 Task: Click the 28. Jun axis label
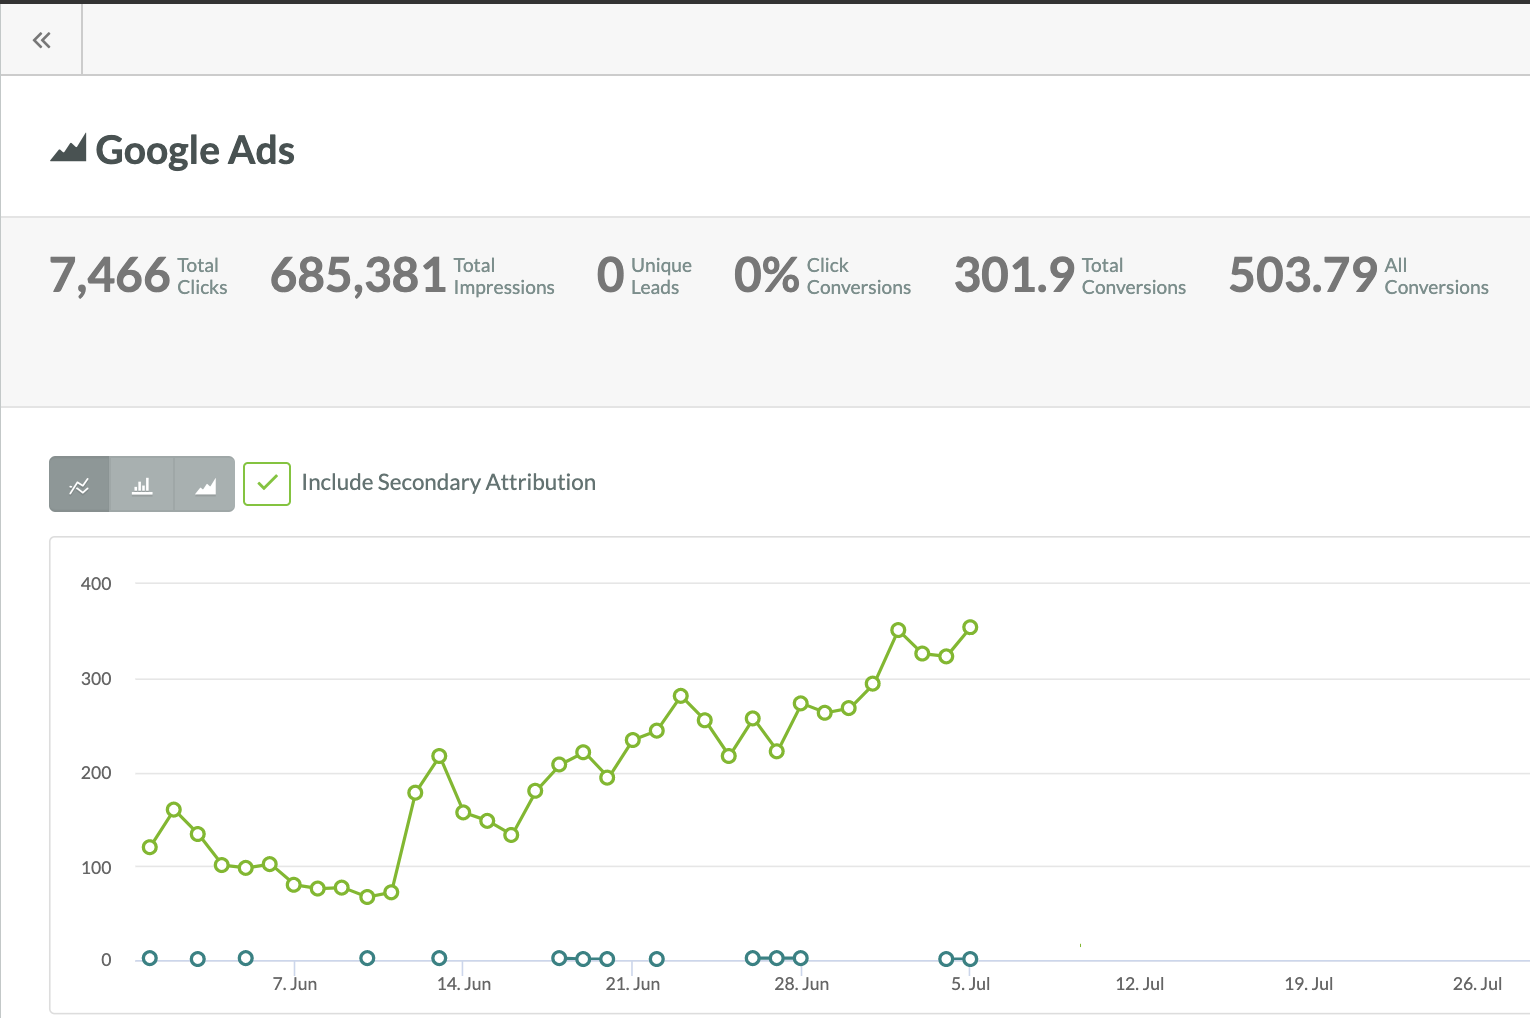coord(802,984)
